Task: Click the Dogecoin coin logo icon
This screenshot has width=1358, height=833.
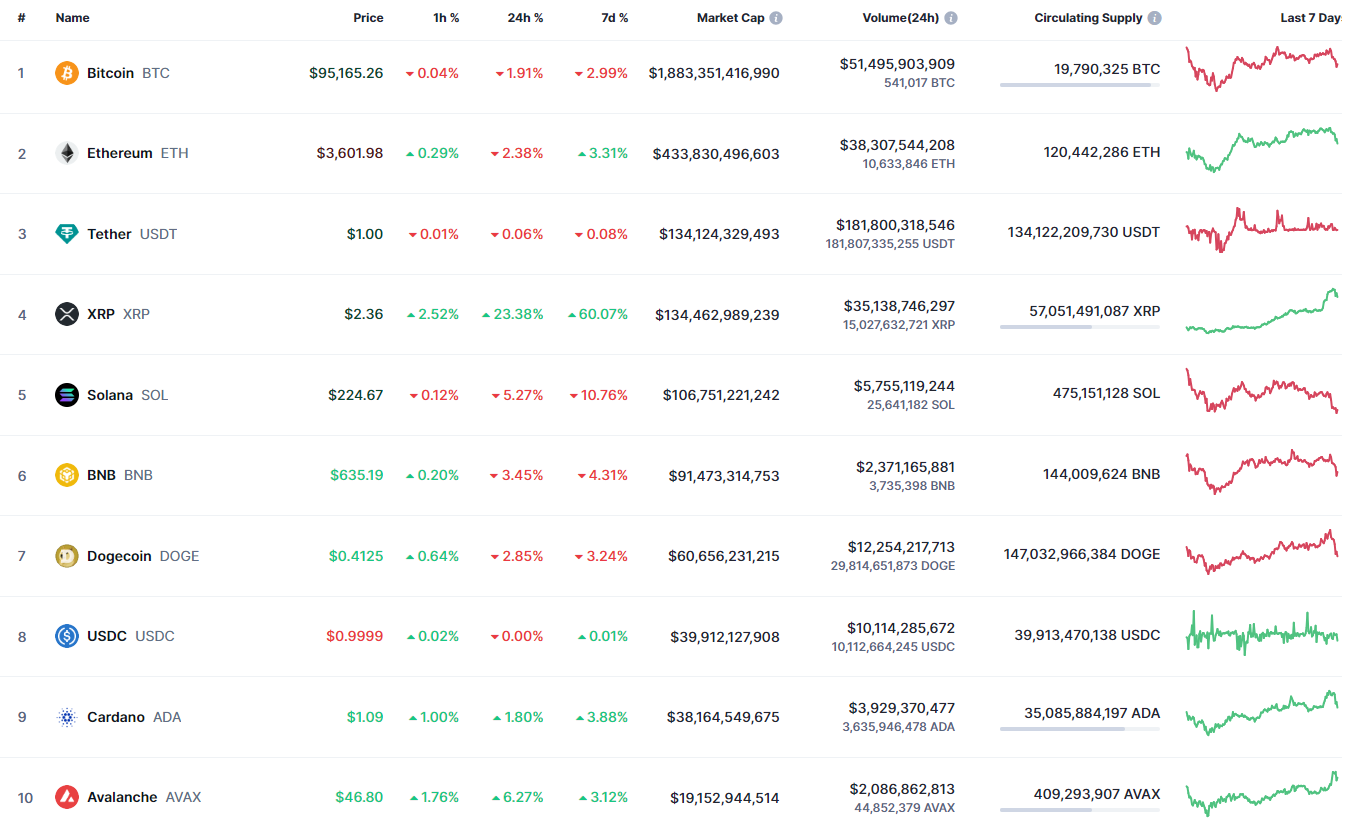Action: 67,556
